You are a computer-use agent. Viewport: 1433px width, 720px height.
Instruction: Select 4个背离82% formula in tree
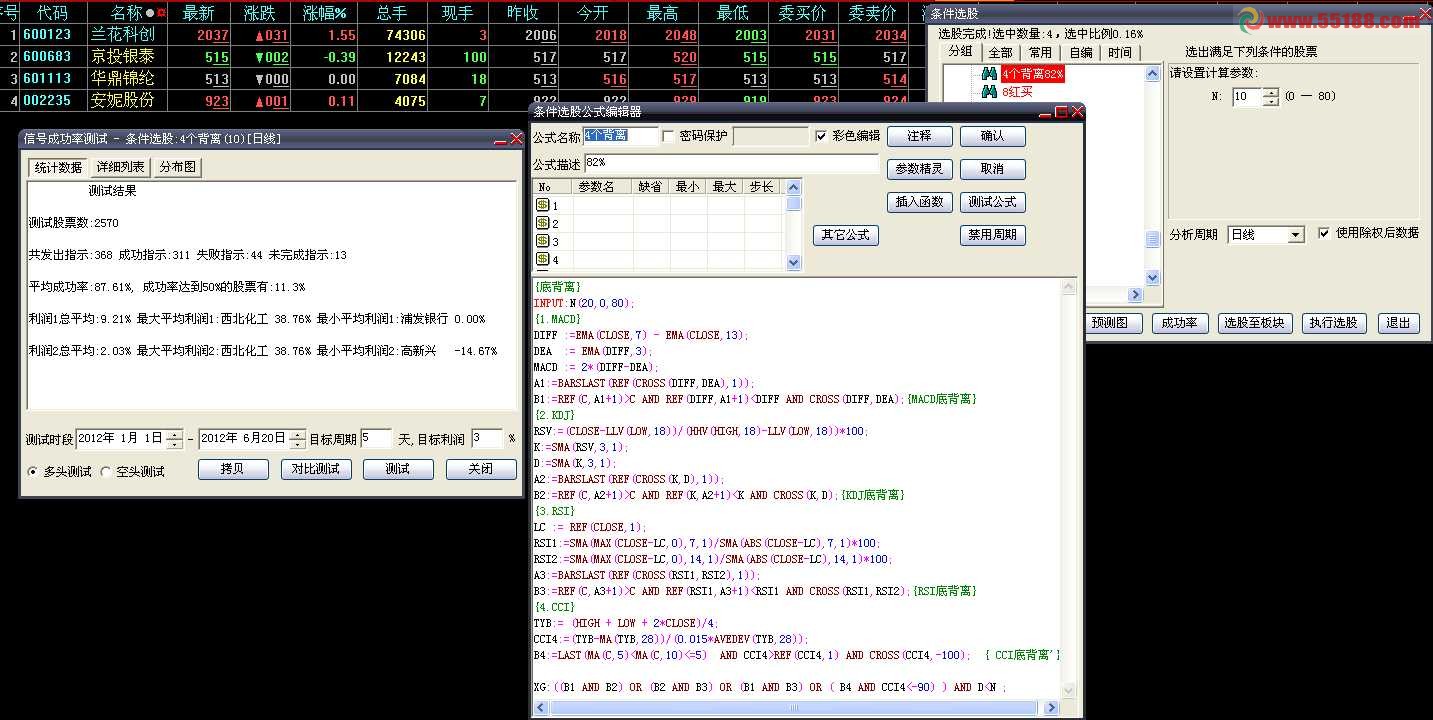[x=1033, y=74]
